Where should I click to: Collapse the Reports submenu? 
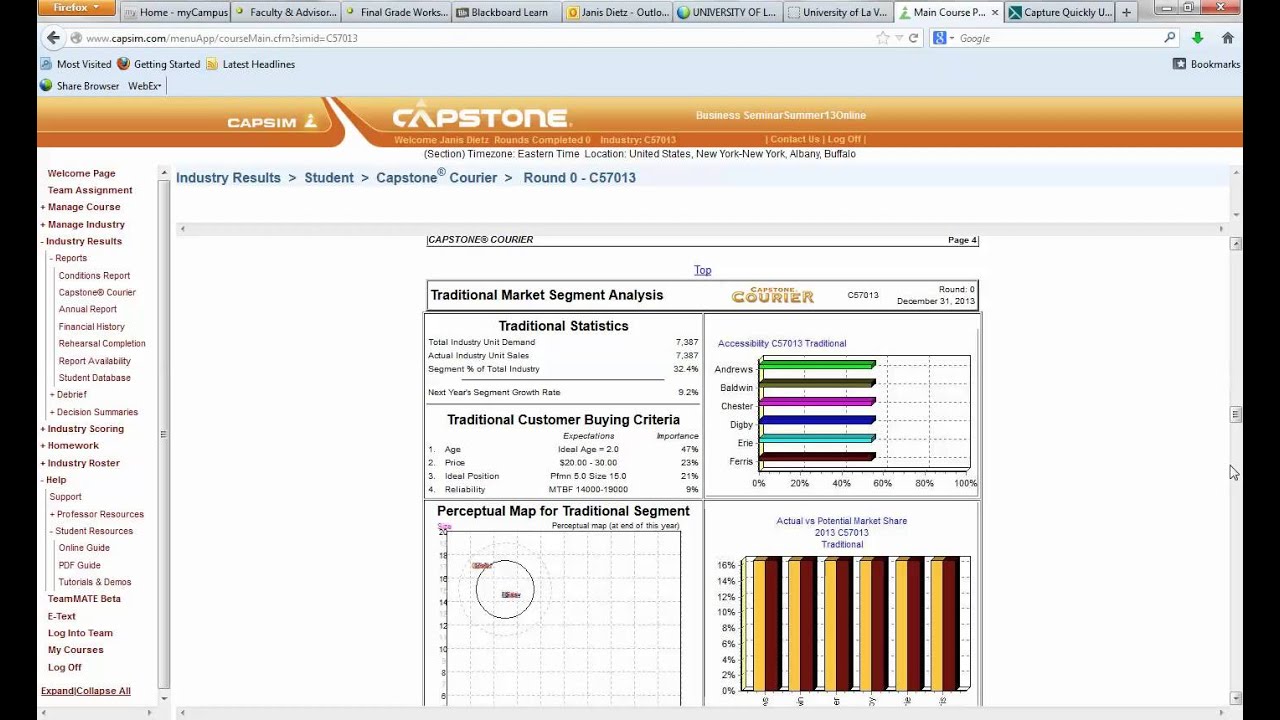tap(68, 258)
